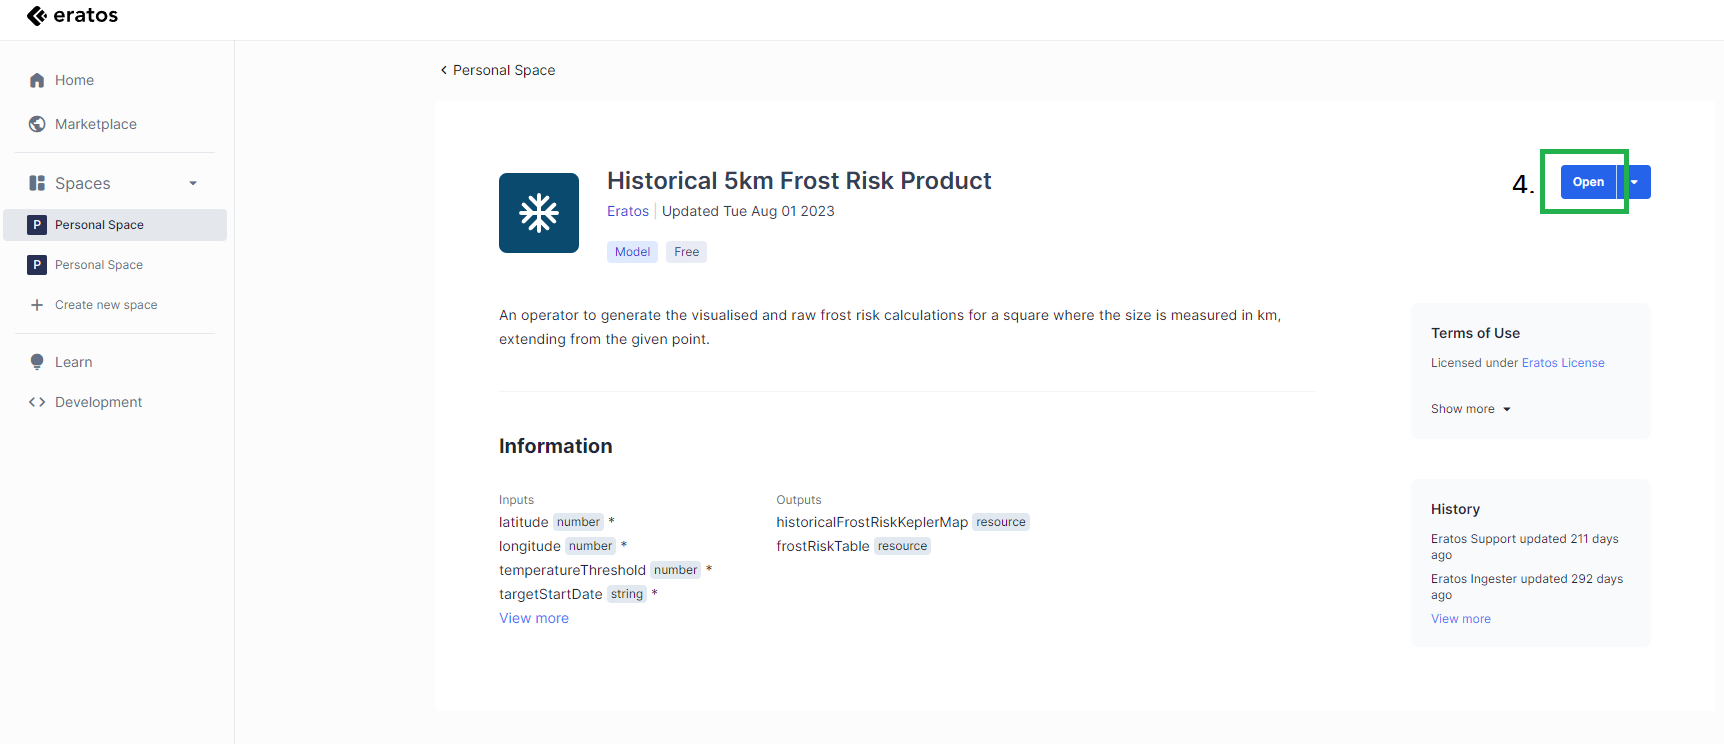Click the Inputs label
Viewport: 1724px width, 744px height.
tap(517, 500)
